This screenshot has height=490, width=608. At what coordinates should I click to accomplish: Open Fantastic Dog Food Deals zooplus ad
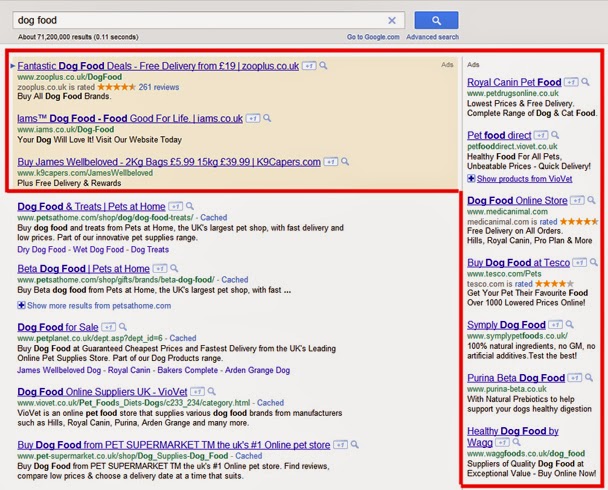click(x=158, y=66)
